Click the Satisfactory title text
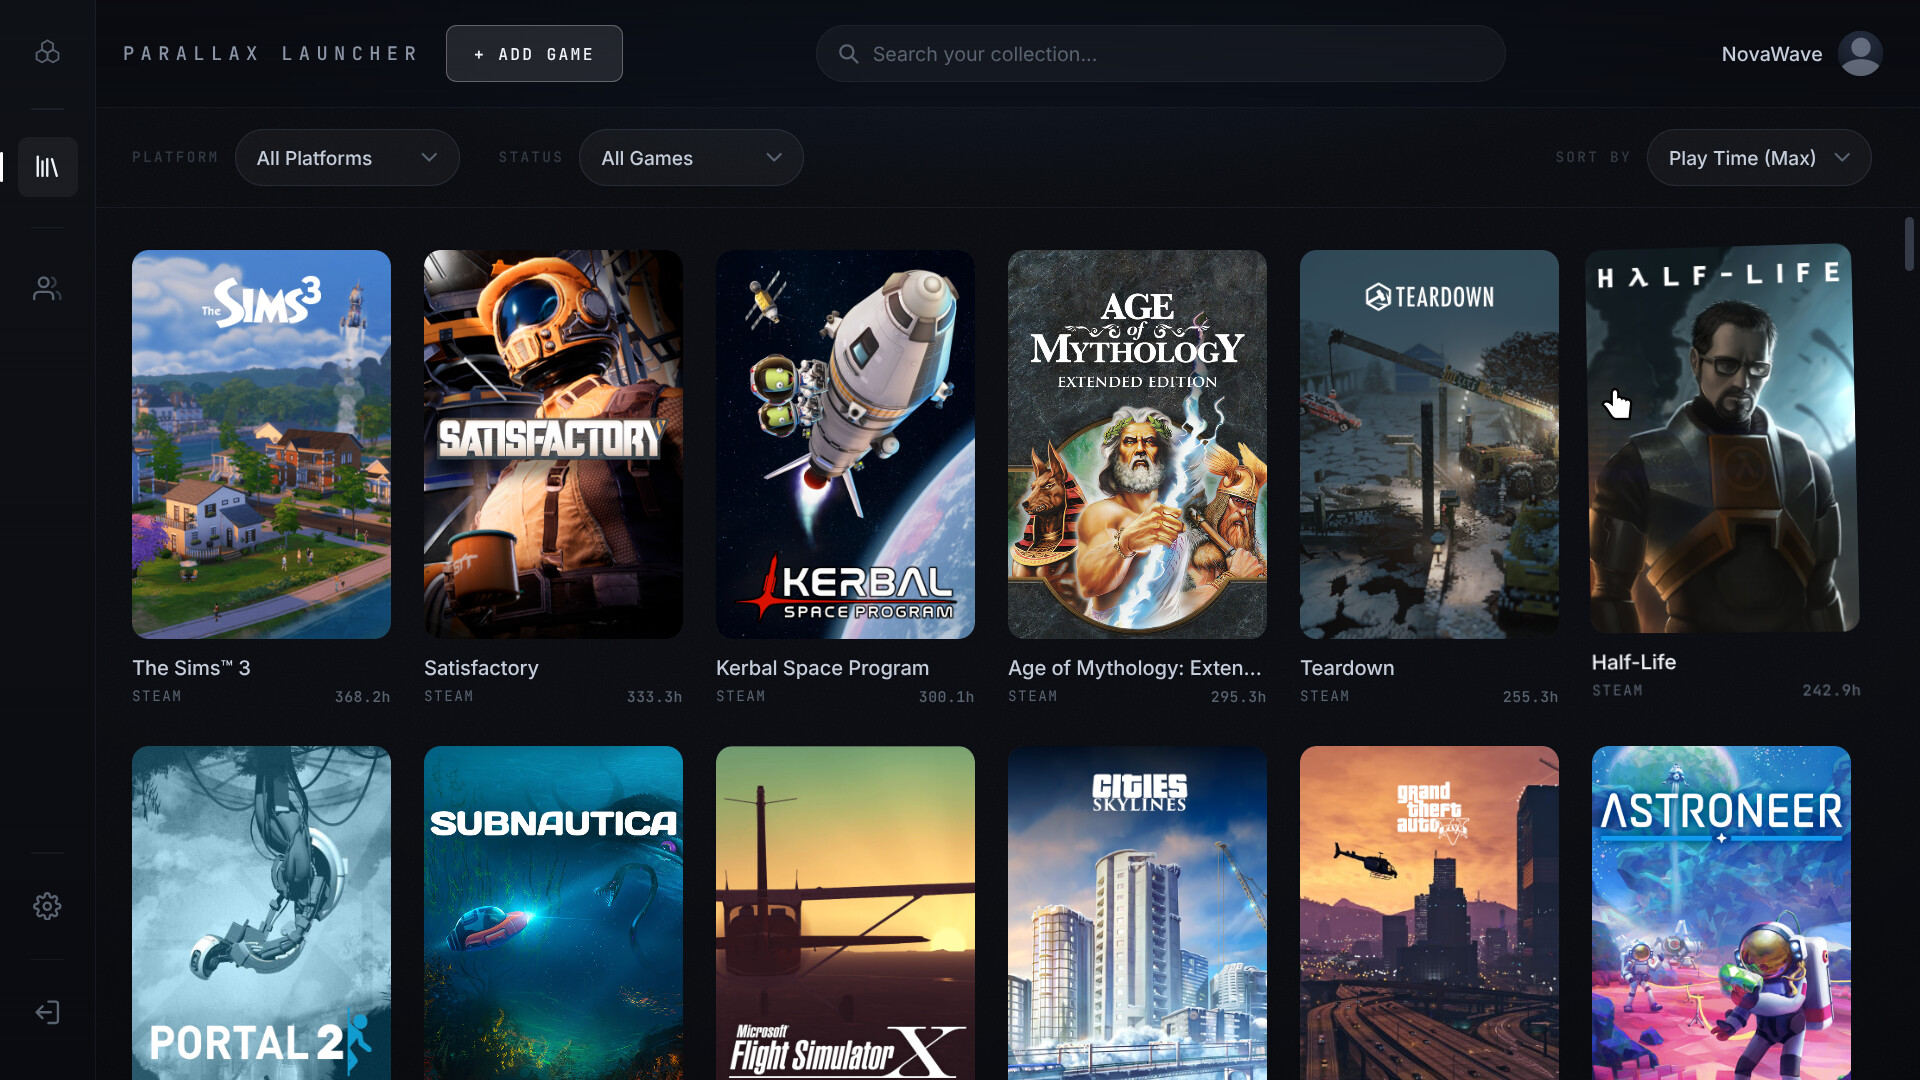The image size is (1920, 1080). 481,668
